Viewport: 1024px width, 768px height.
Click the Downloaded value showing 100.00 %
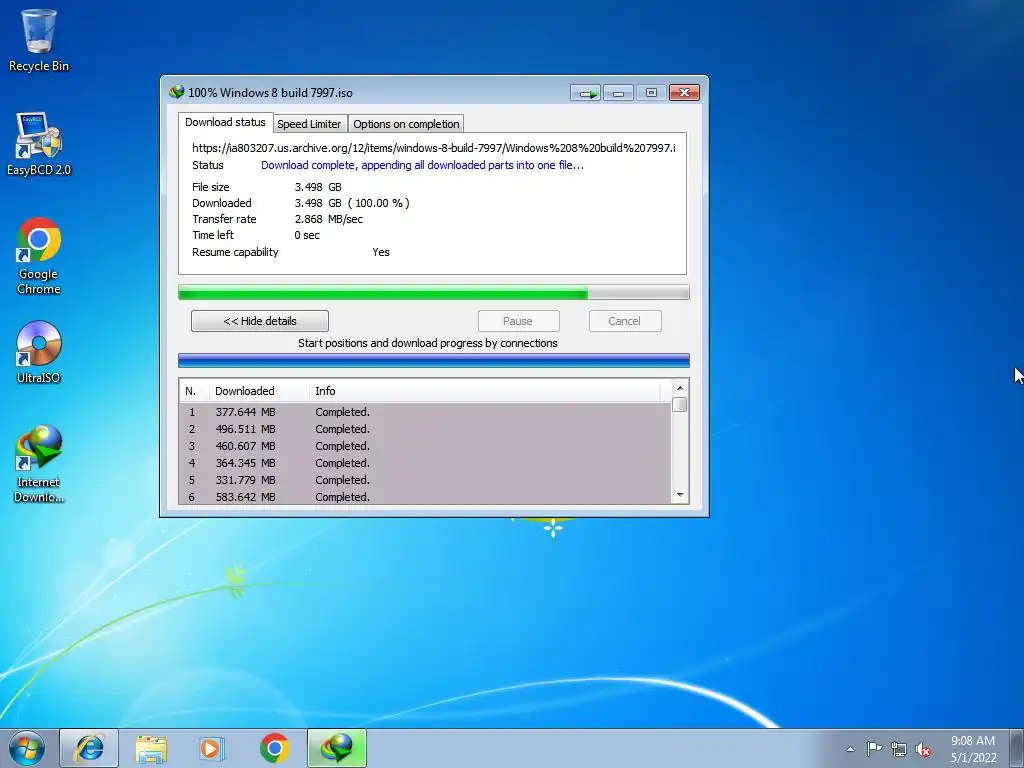(352, 203)
